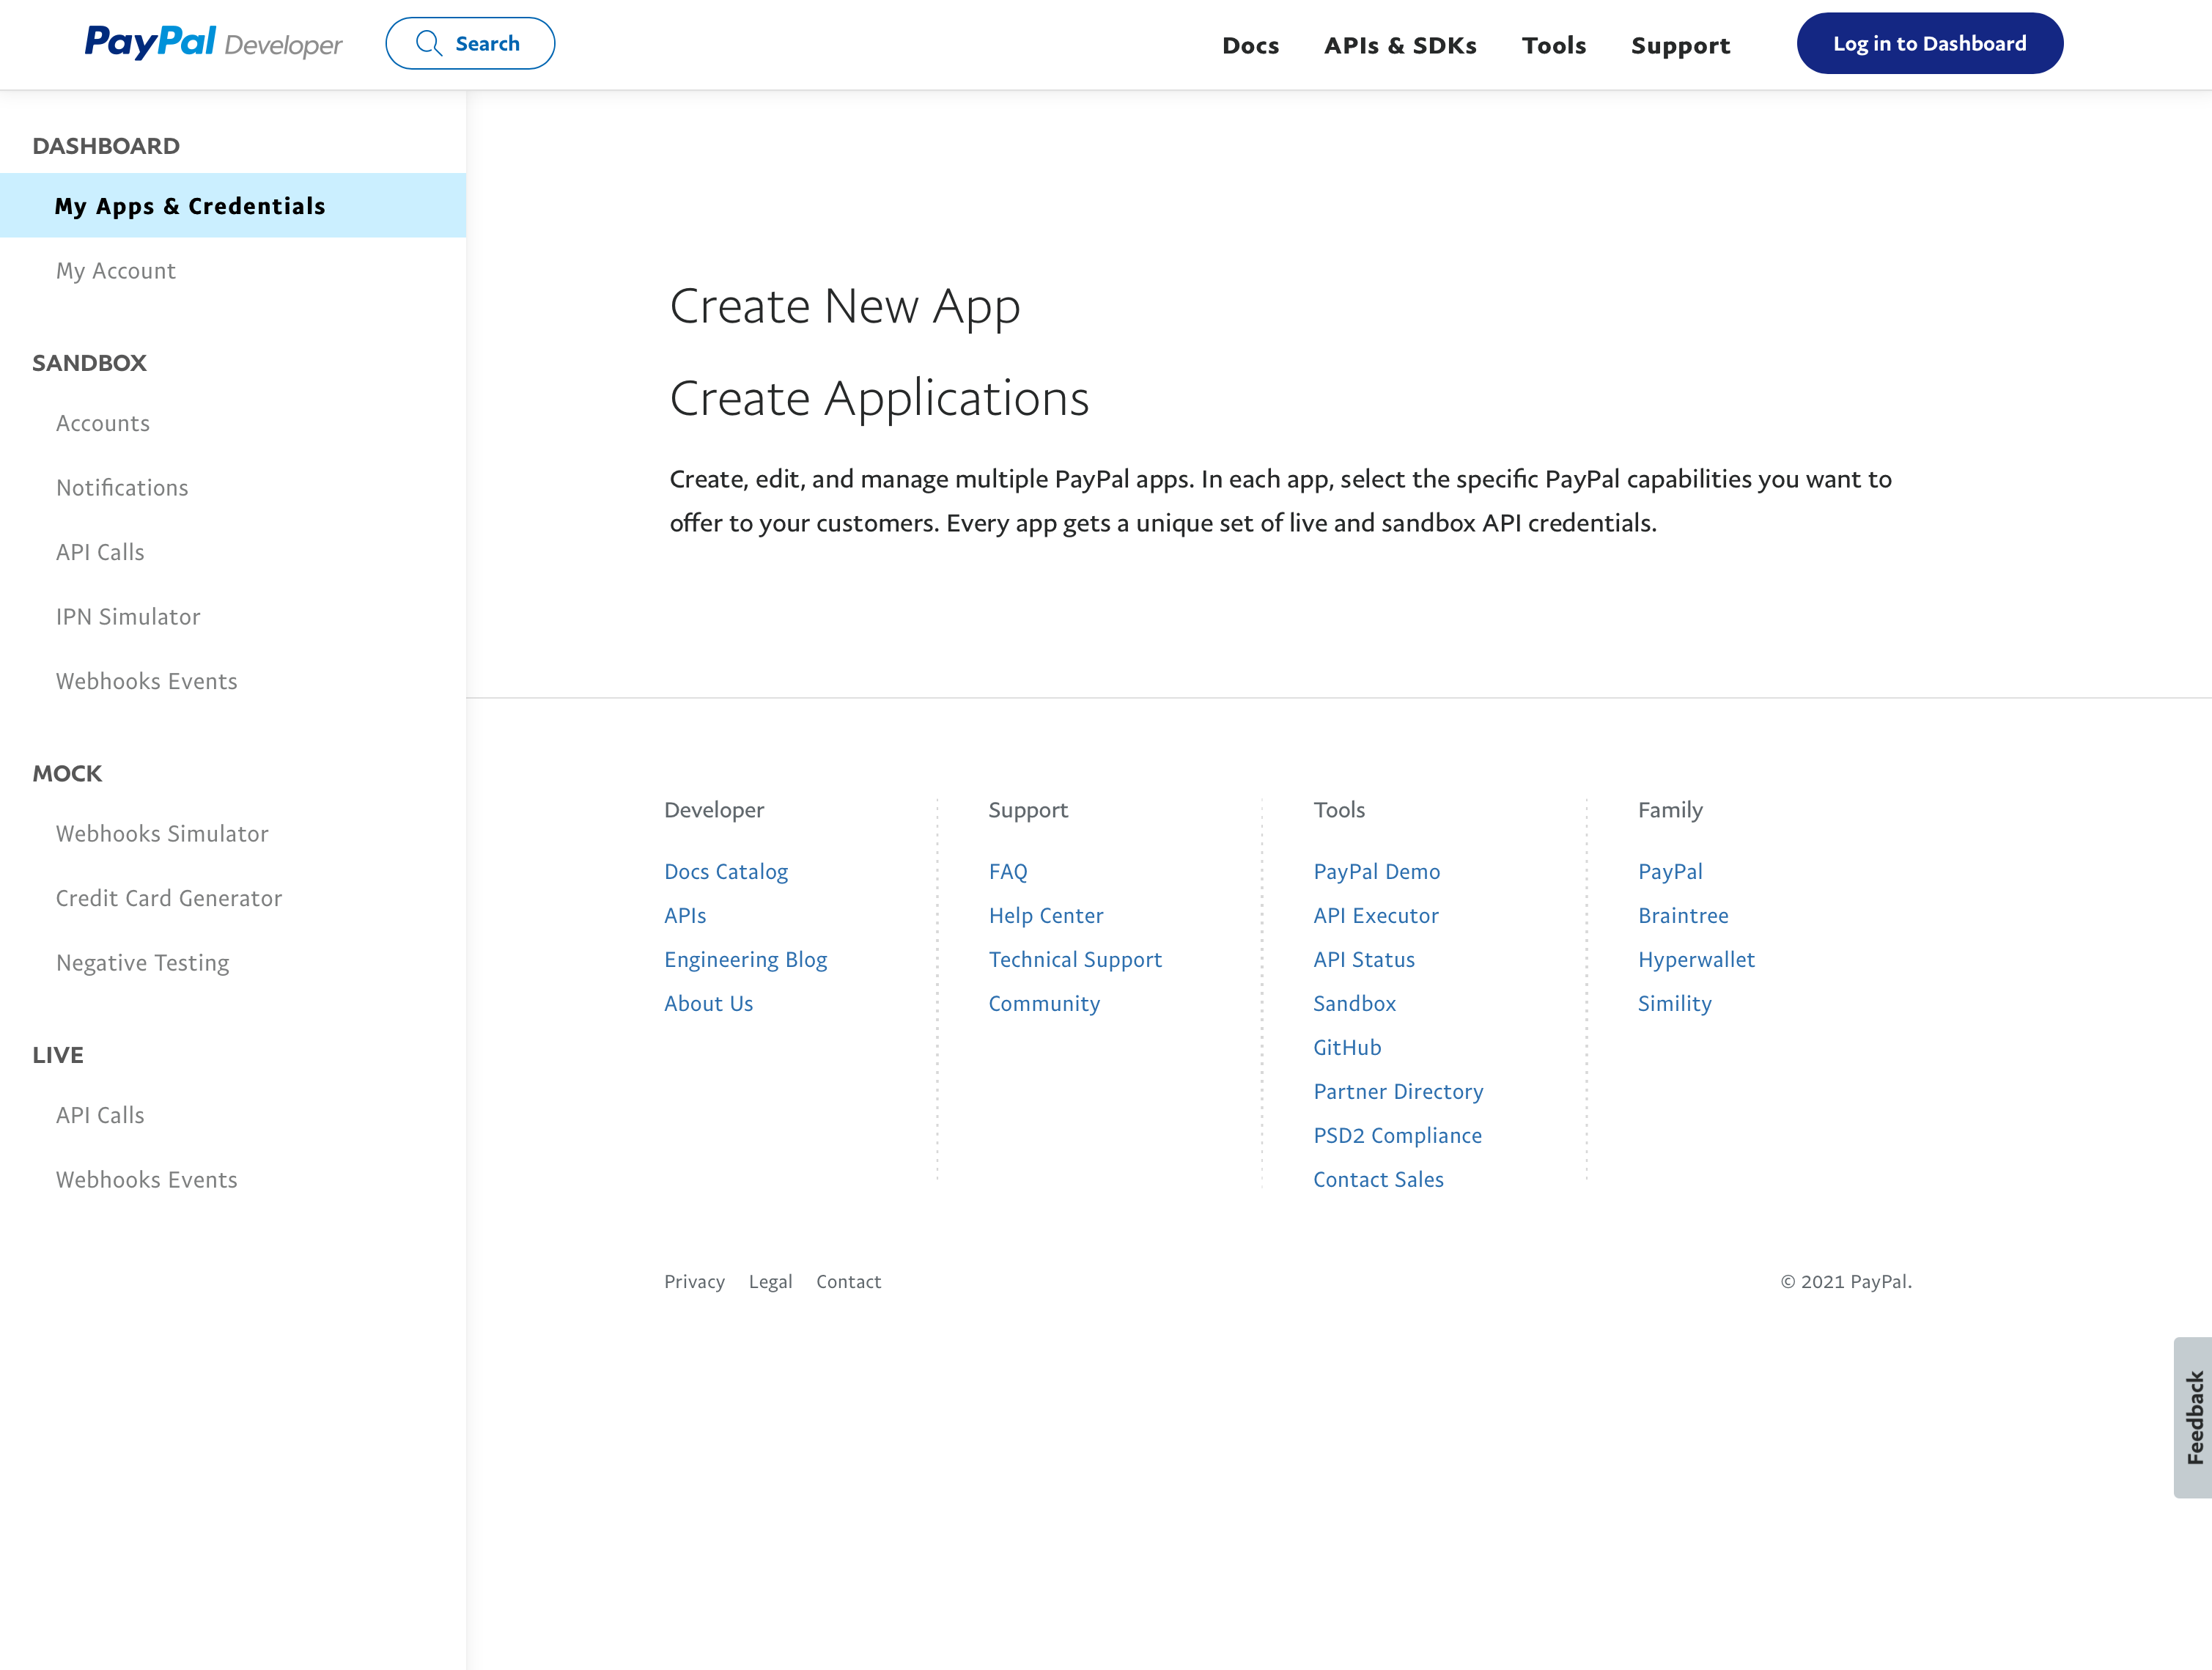Open Live Webhooks Events

point(147,1180)
